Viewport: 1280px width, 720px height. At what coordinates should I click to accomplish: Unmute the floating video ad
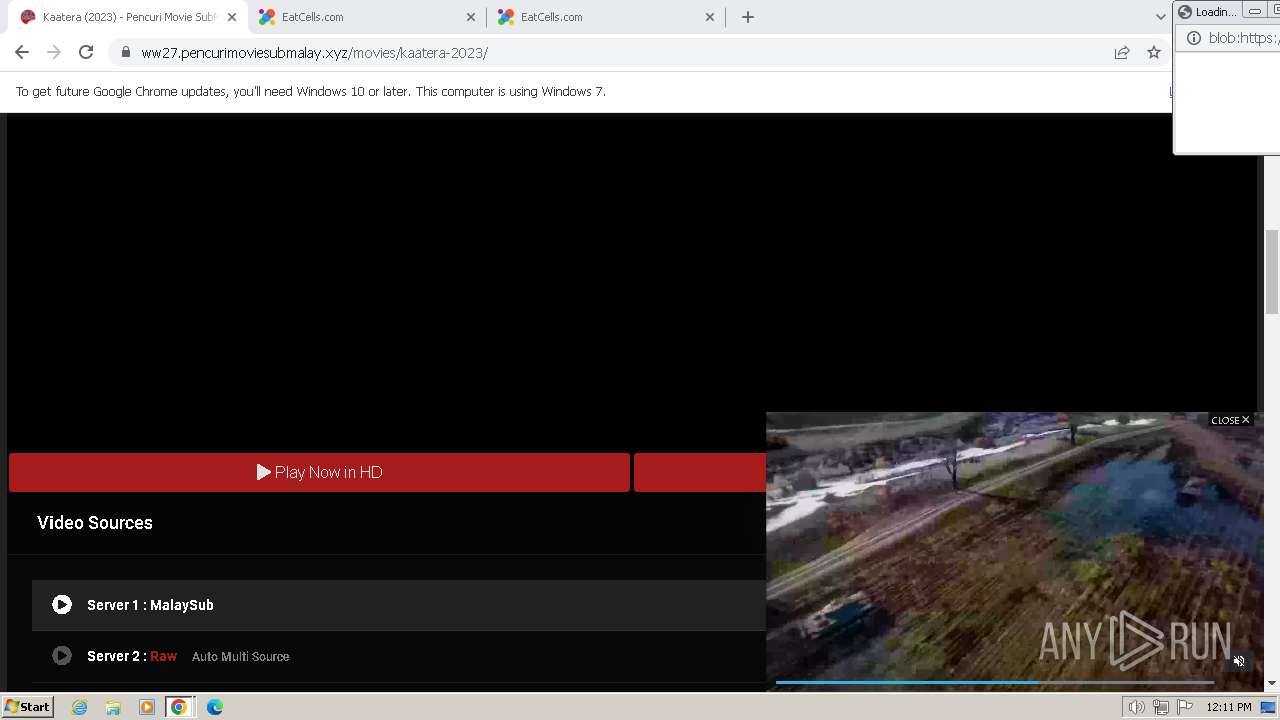point(1239,661)
